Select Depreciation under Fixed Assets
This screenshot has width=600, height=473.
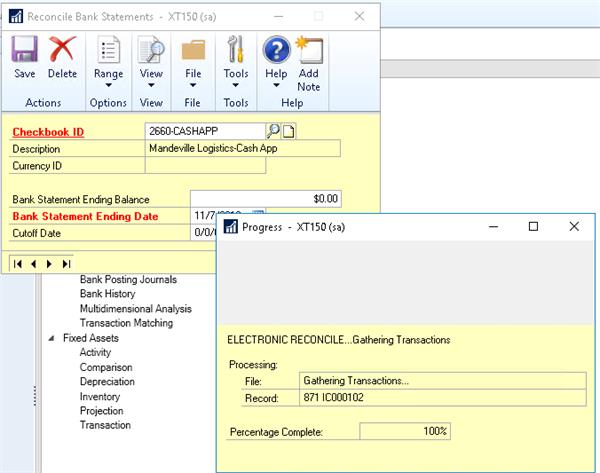[x=107, y=382]
